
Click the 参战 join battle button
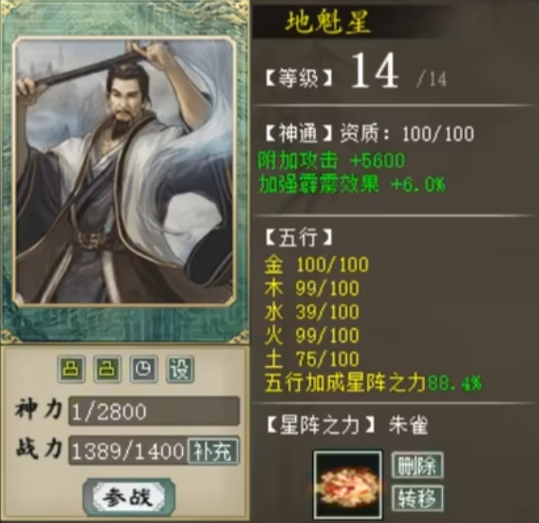[x=129, y=497]
